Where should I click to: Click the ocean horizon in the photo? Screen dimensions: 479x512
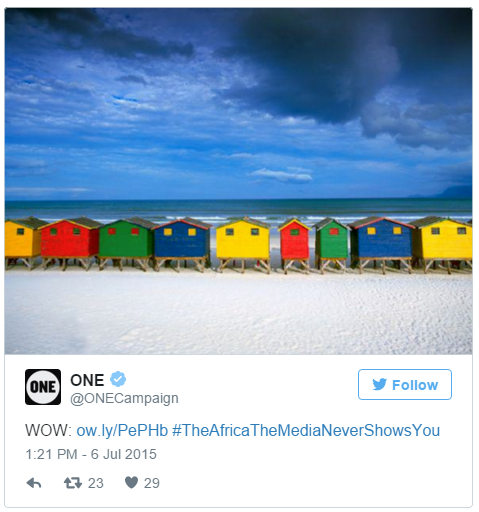pyautogui.click(x=239, y=200)
